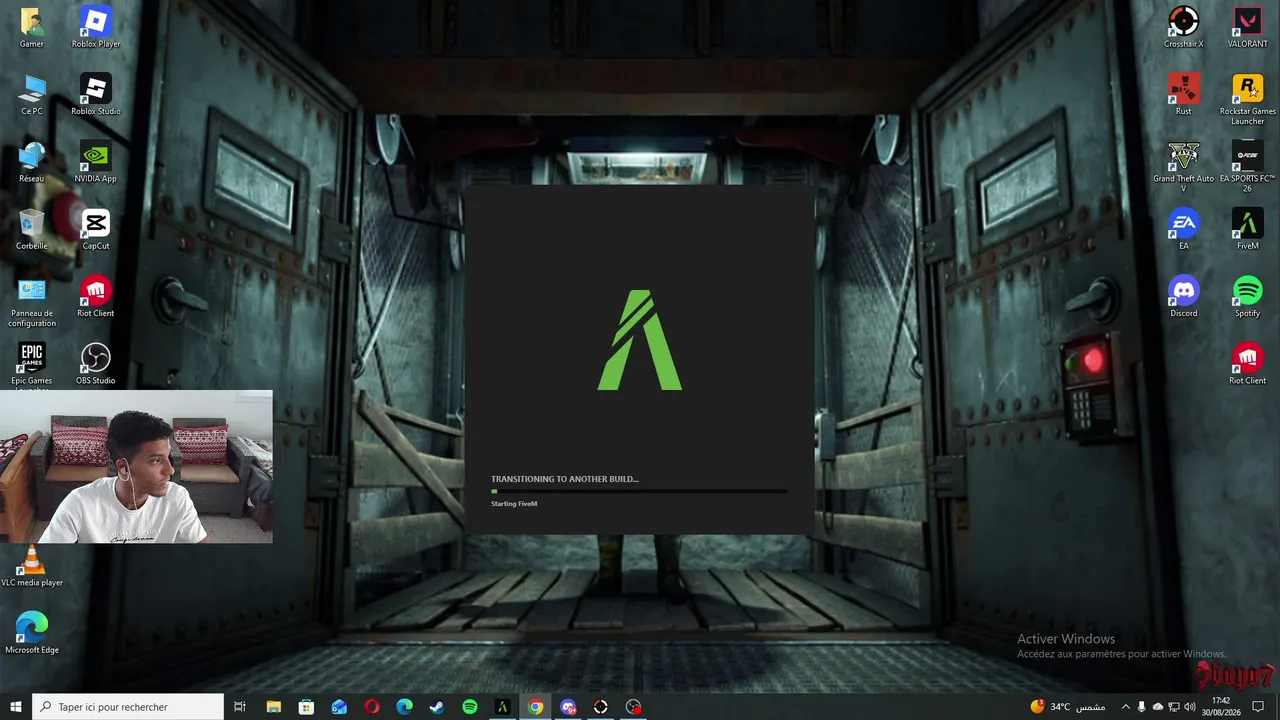Switch to Spotify in the taskbar
Screen dimensions: 1280x720
coord(470,707)
